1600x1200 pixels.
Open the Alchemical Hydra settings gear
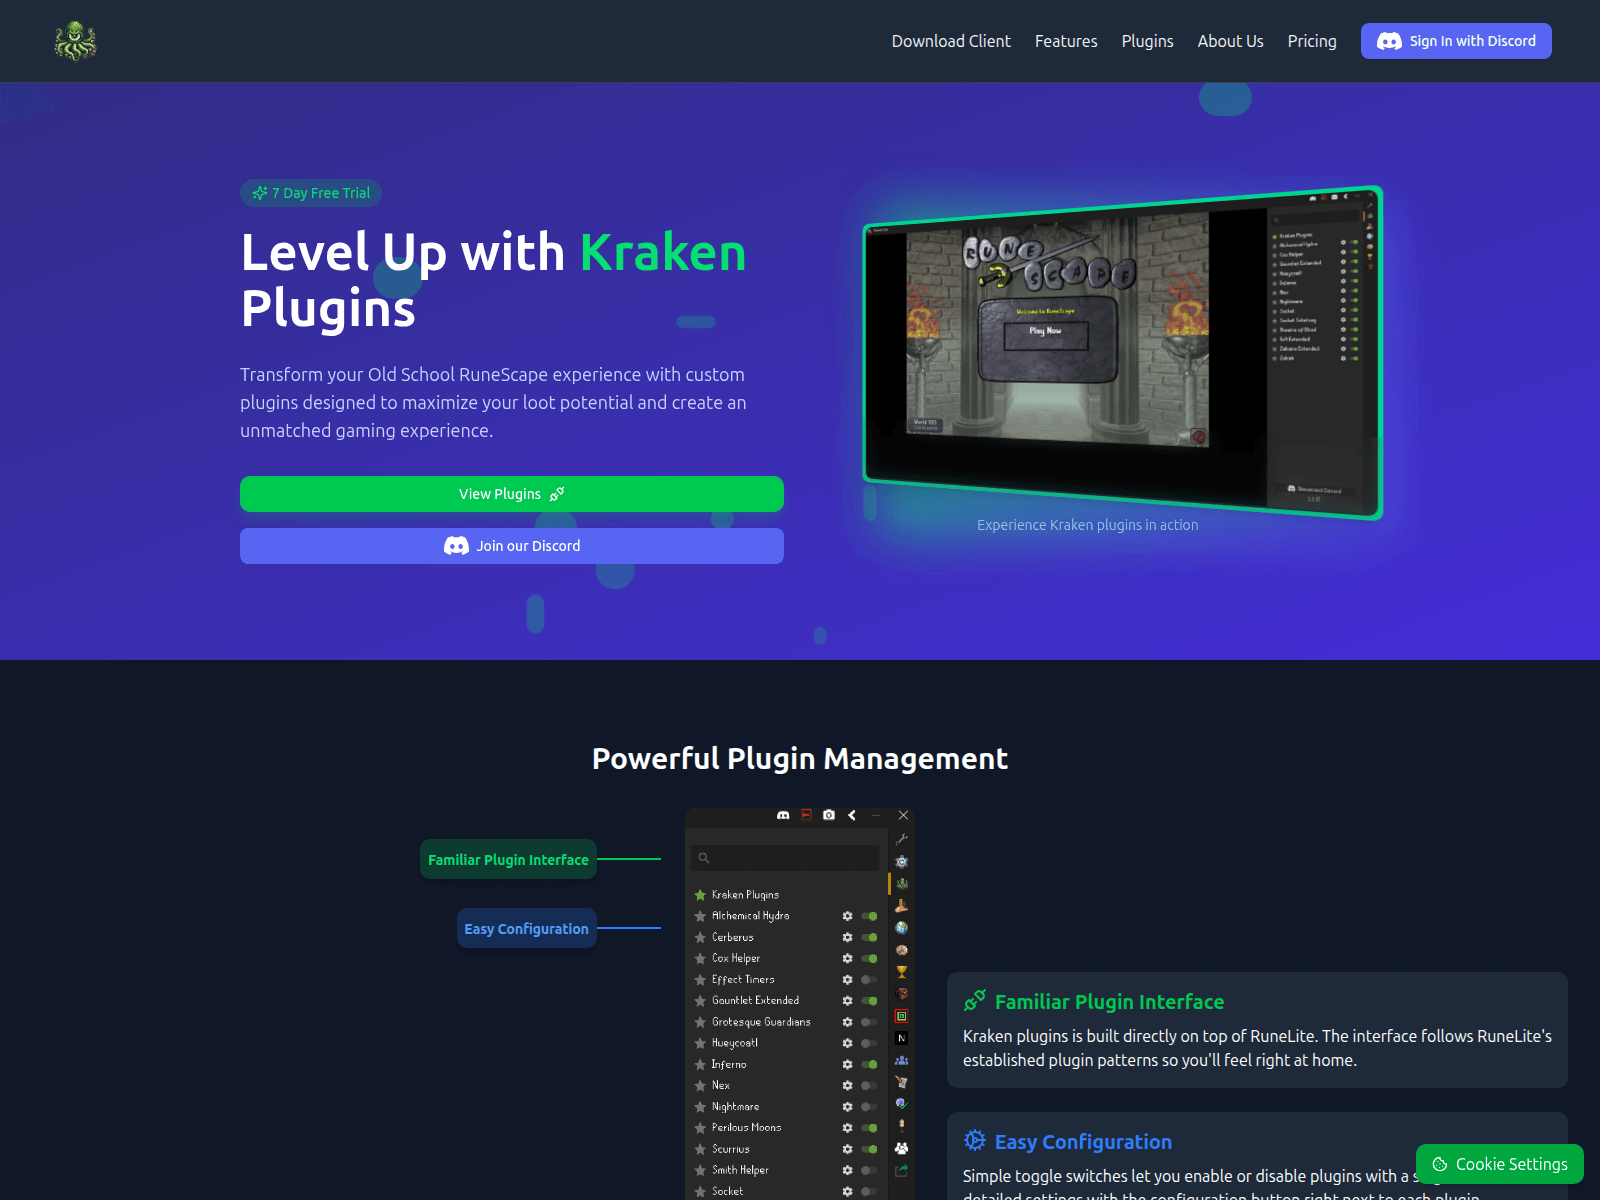coord(848,916)
